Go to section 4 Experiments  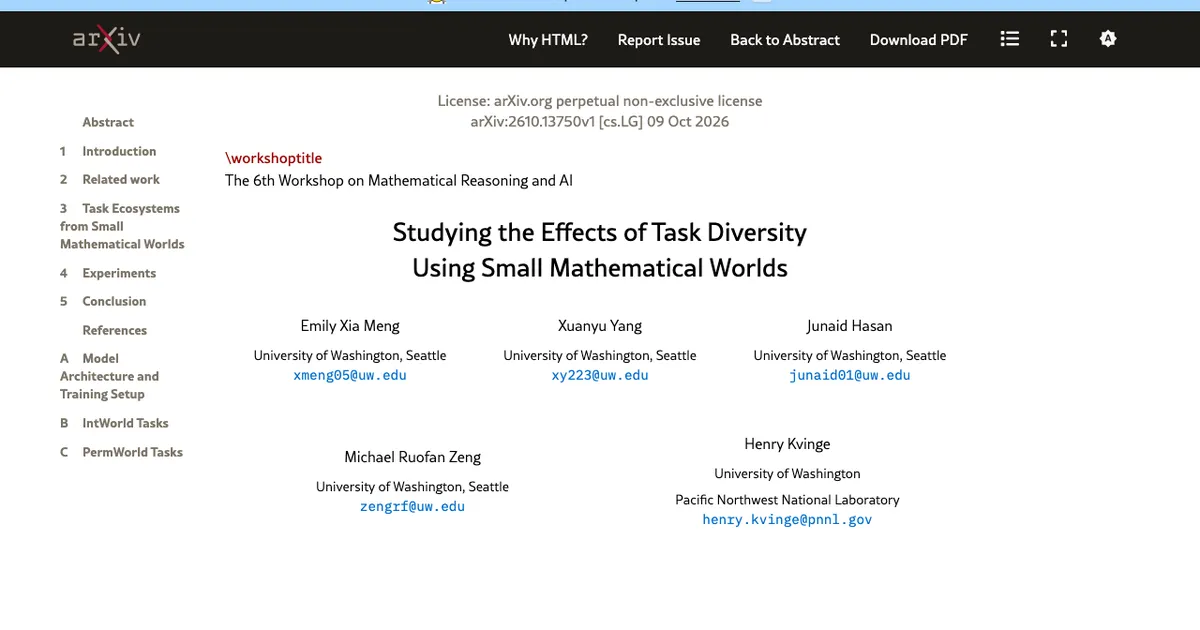point(108,273)
